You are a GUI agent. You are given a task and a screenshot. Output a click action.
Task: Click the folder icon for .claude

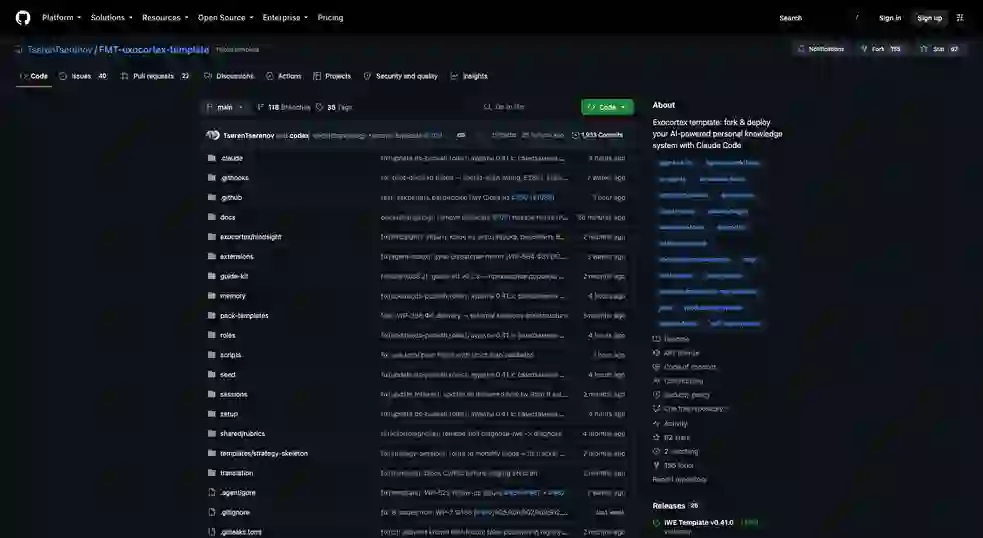click(212, 158)
